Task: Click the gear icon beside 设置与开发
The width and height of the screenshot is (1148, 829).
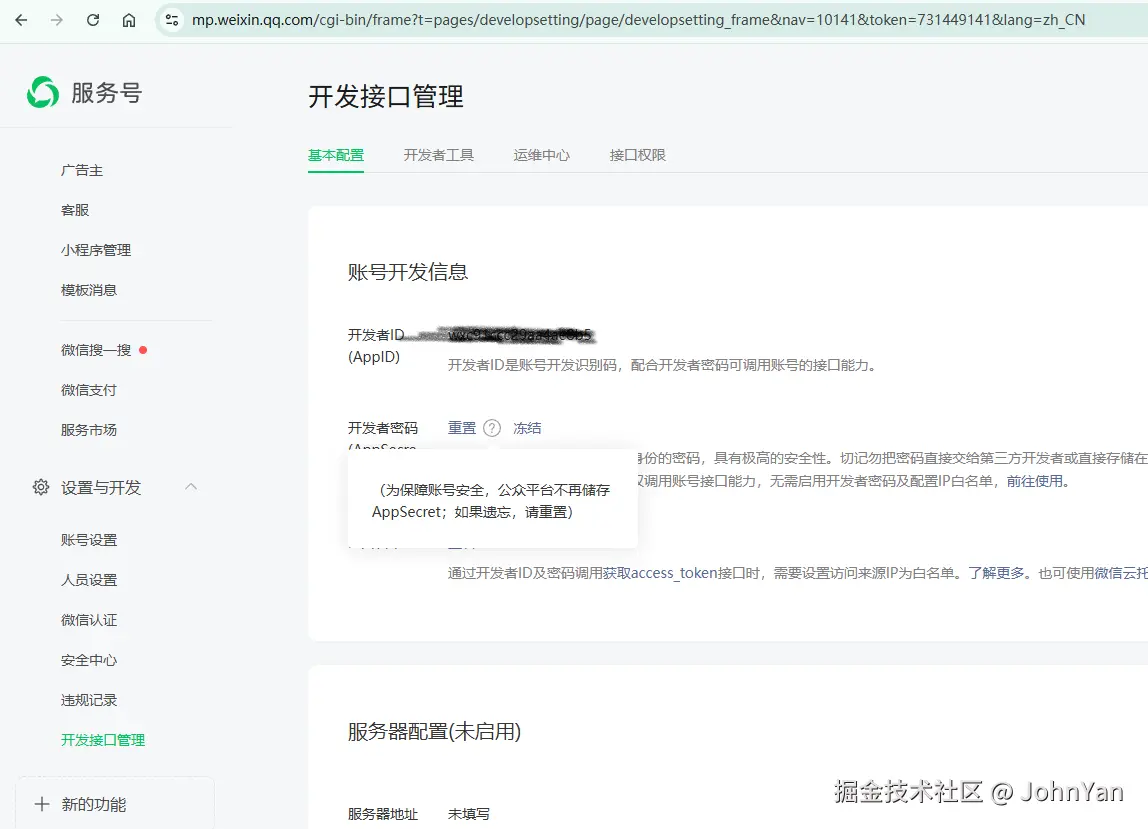Action: 41,487
